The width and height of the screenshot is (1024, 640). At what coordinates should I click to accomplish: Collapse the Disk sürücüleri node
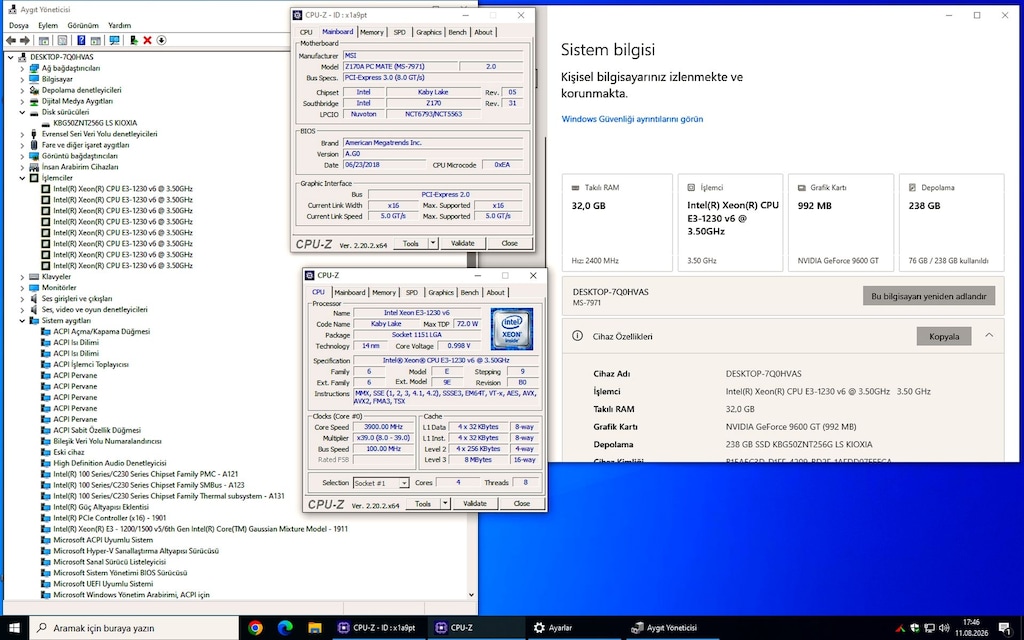(22, 112)
